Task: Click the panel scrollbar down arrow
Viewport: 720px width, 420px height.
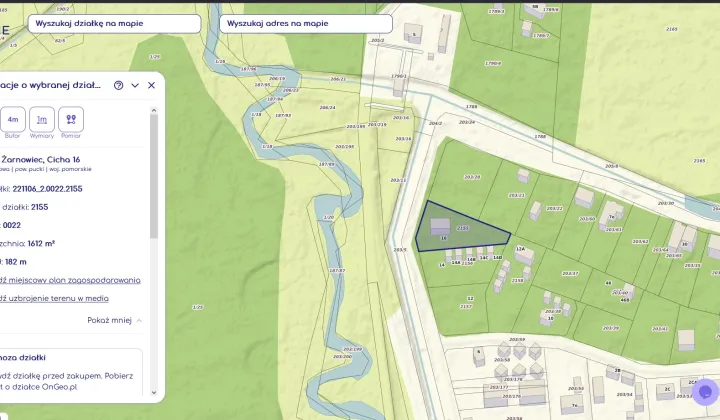Action: pos(154,392)
